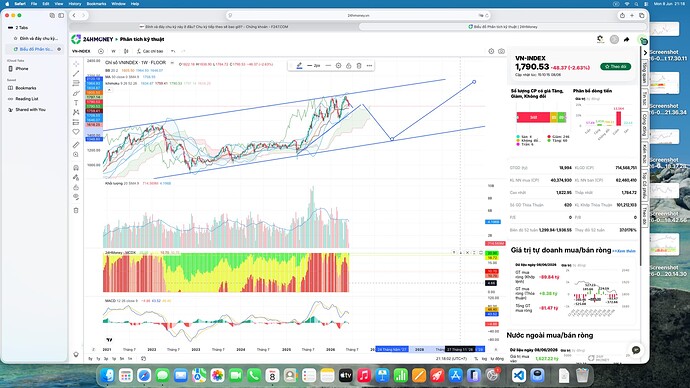The width and height of the screenshot is (690, 388).
Task: Open Reading List in Safari sidebar
Action: [x=26, y=99]
